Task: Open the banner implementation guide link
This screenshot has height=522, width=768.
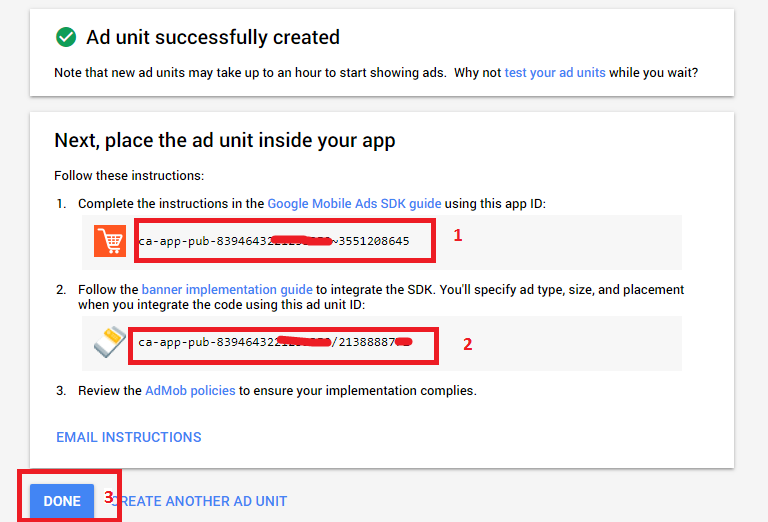Action: click(227, 289)
